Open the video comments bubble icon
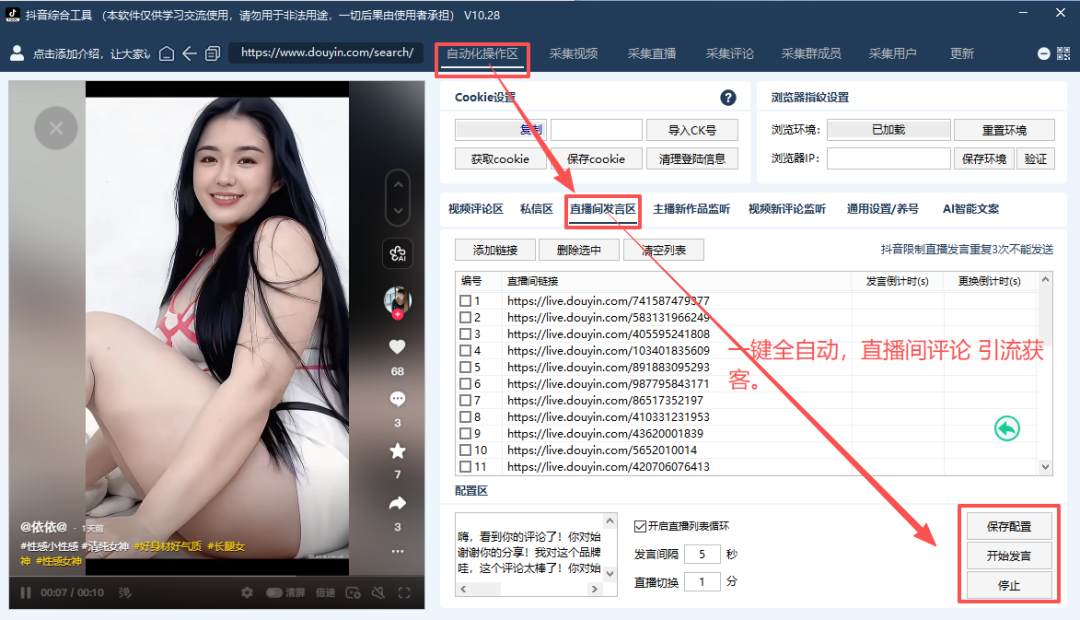Image resolution: width=1080 pixels, height=620 pixels. click(397, 399)
